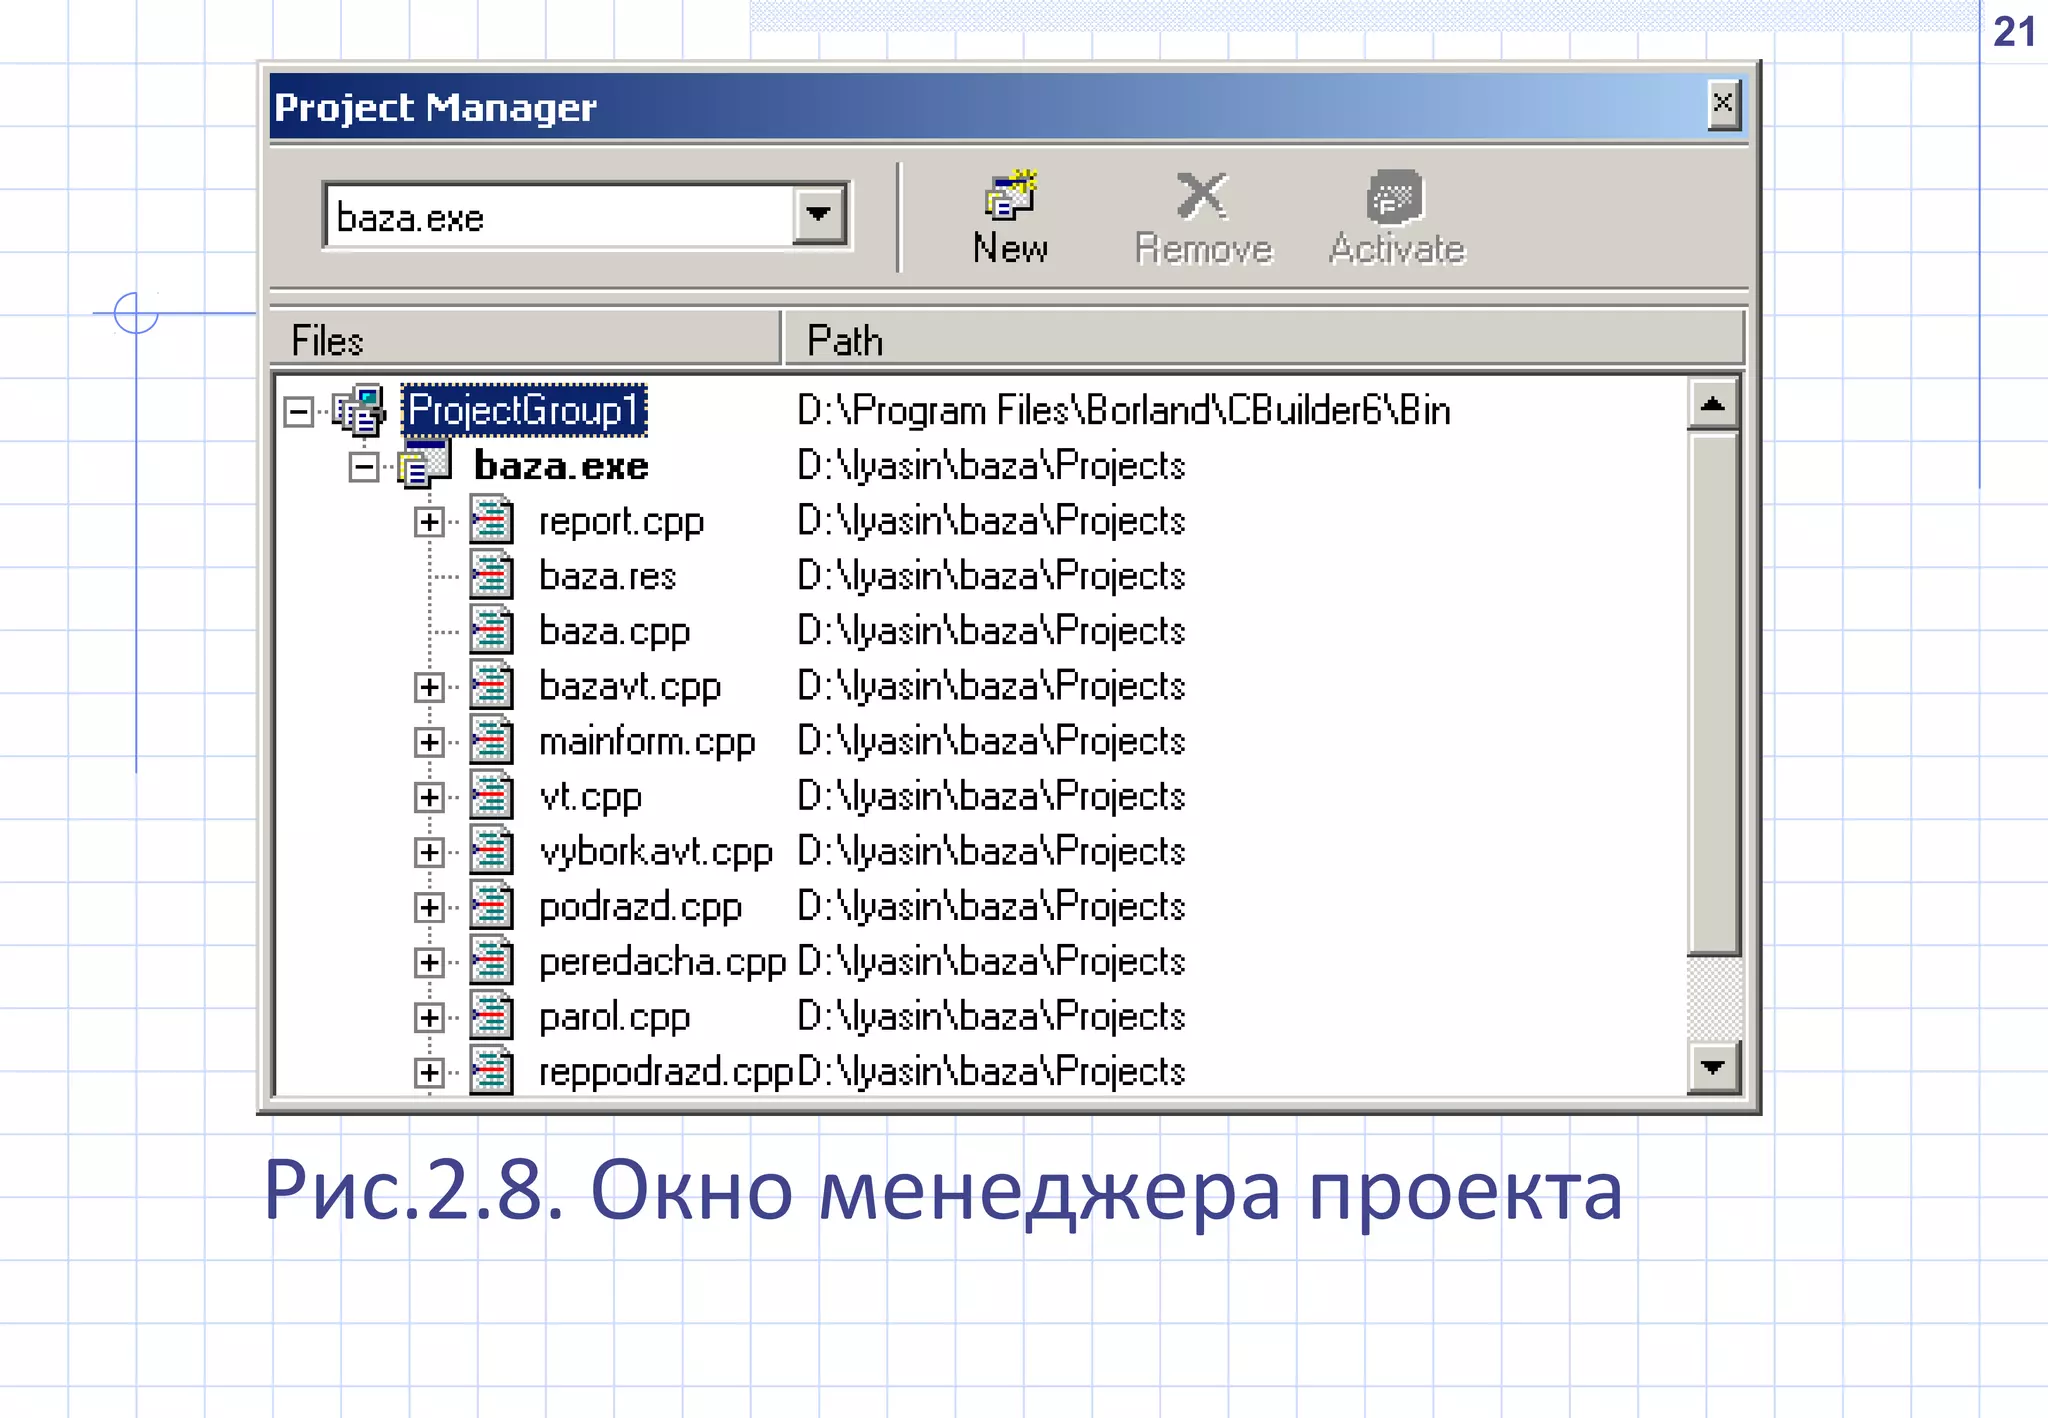The height and width of the screenshot is (1418, 2048).
Task: Select baza.res in the file tree
Action: click(x=607, y=576)
